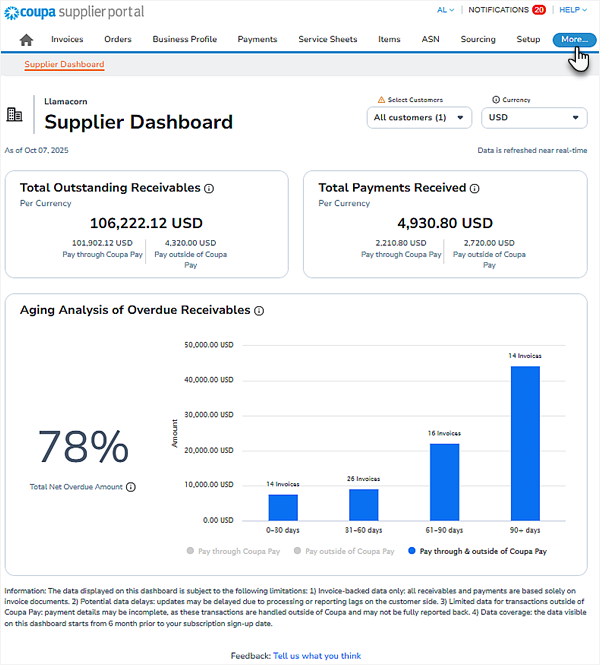Click info icon beside Total Outstanding Receivables

pos(209,188)
